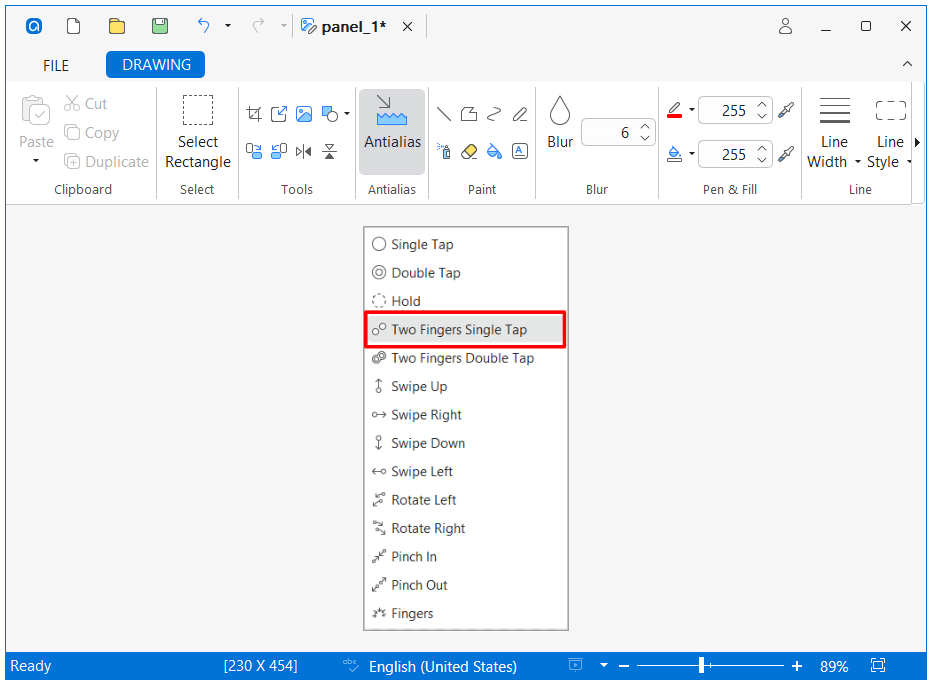
Task: Pick the straight Line drawing tool
Action: click(444, 114)
